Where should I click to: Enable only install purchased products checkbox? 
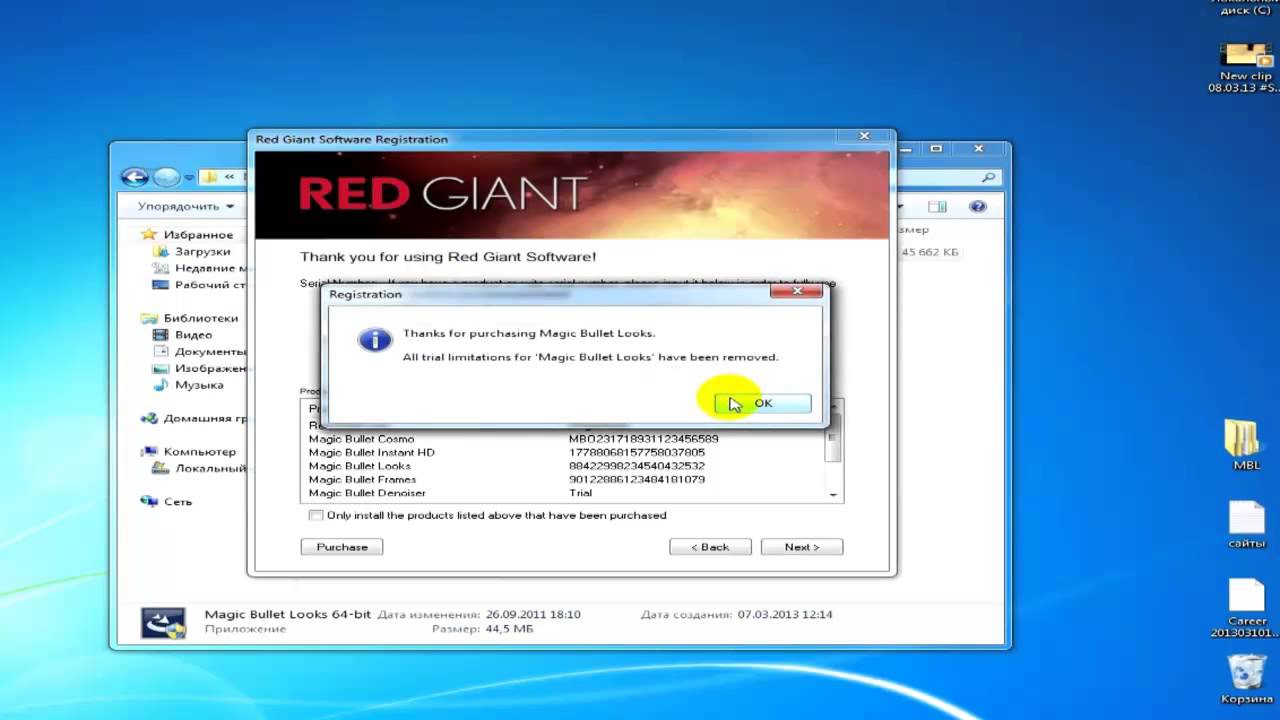(x=316, y=515)
